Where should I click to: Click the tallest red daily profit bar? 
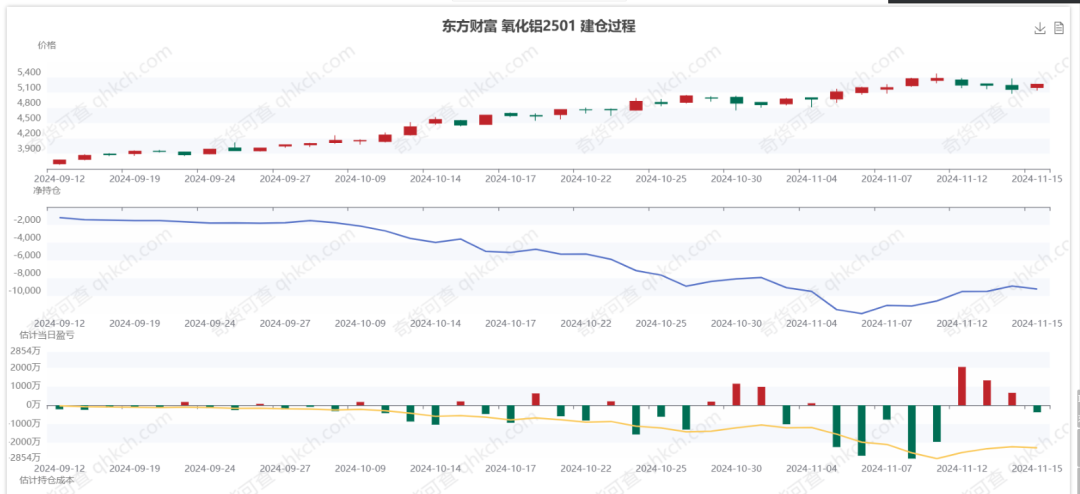coord(962,386)
